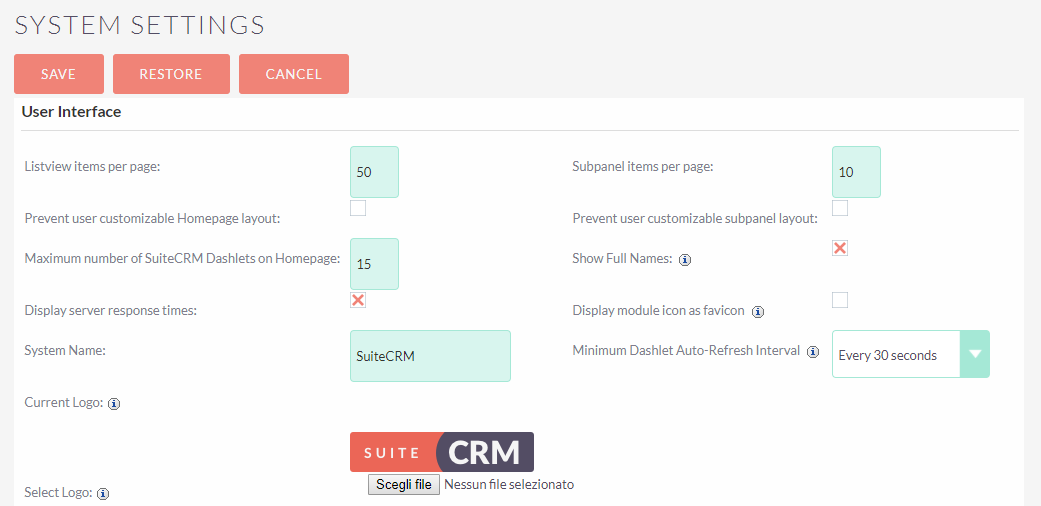Focus the Listview items per page field
Screen dimensions: 1041x506
coord(374,172)
